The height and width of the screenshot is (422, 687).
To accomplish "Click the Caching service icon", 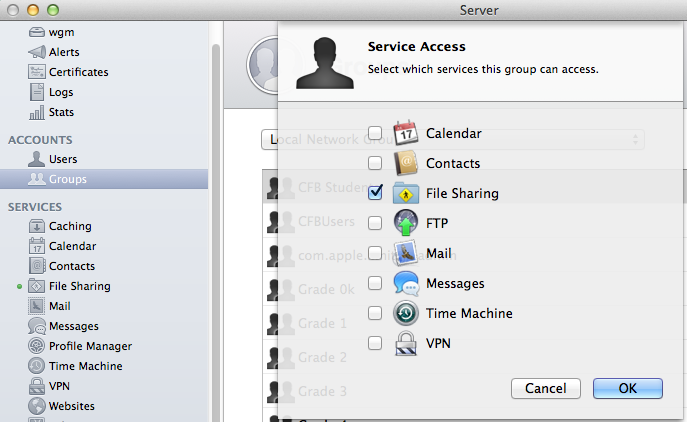I will point(36,226).
